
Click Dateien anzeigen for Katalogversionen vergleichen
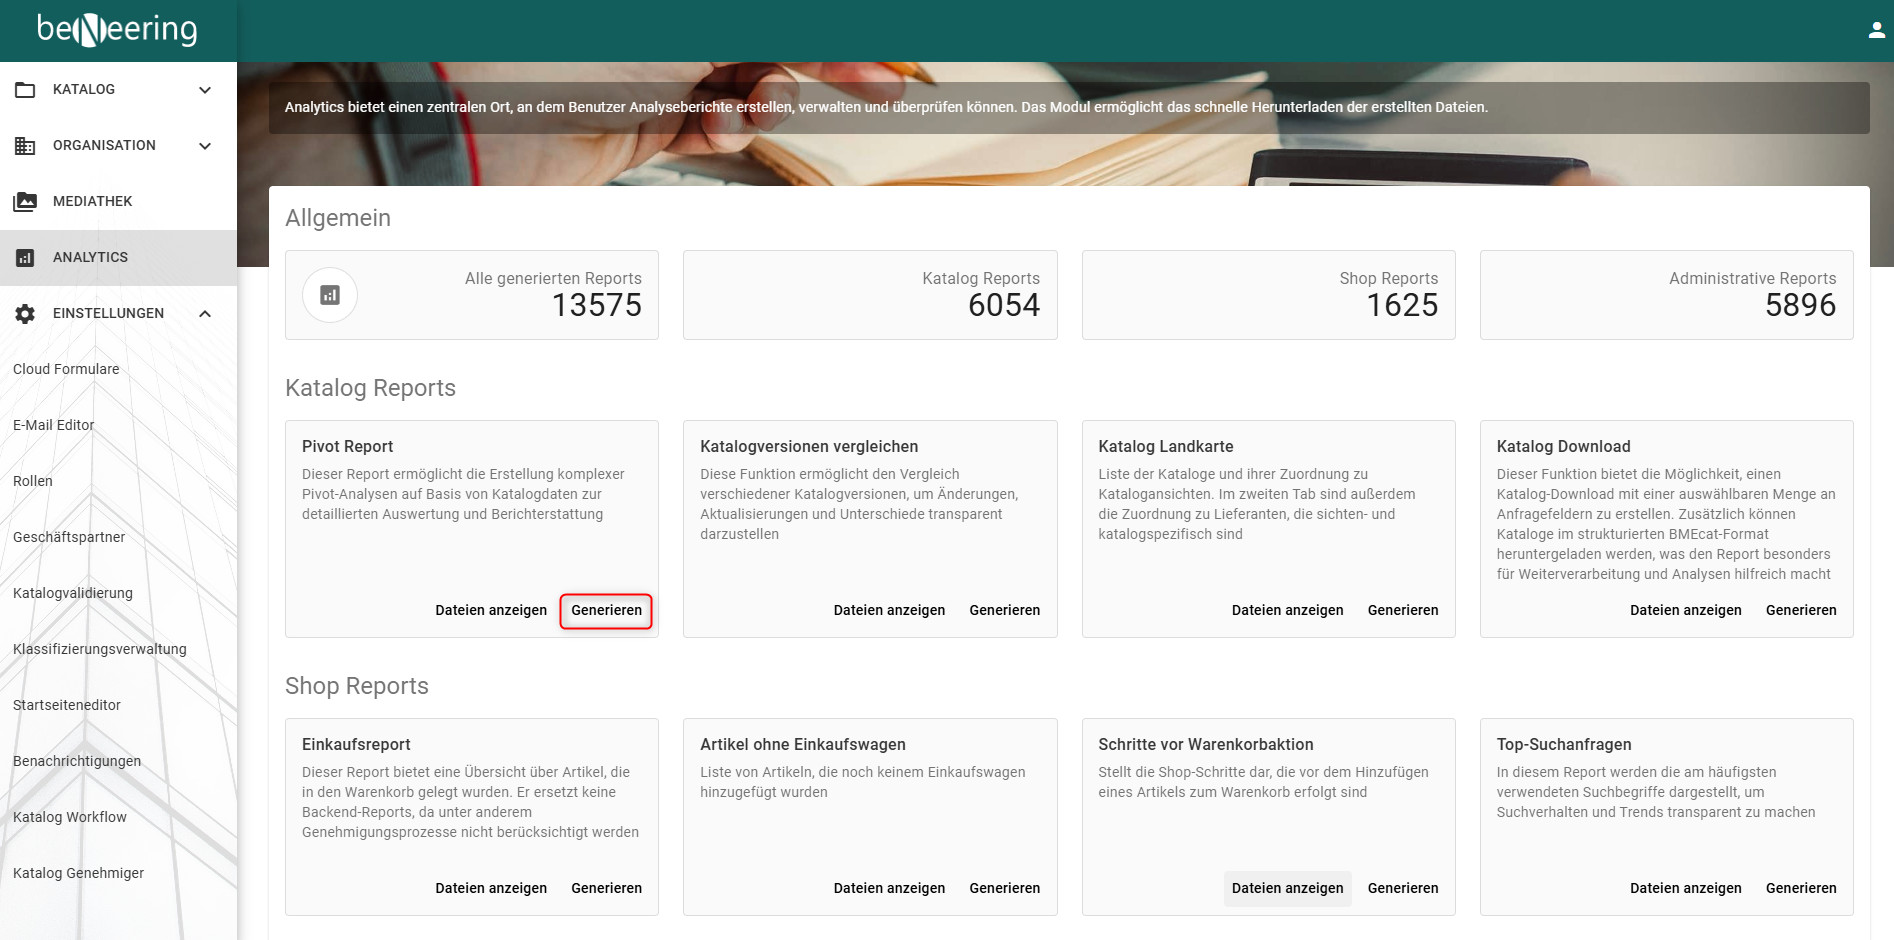889,611
